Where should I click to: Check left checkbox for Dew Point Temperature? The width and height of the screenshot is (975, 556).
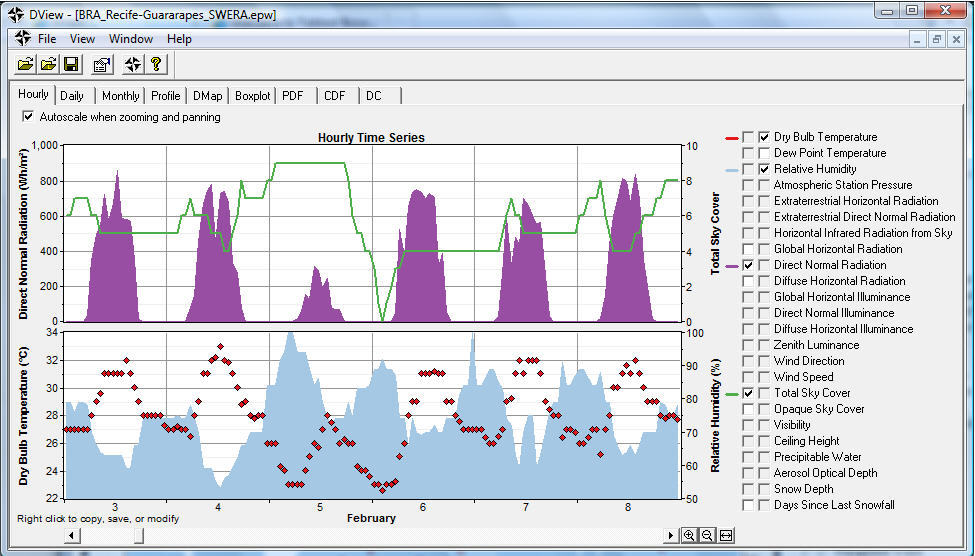tap(748, 153)
